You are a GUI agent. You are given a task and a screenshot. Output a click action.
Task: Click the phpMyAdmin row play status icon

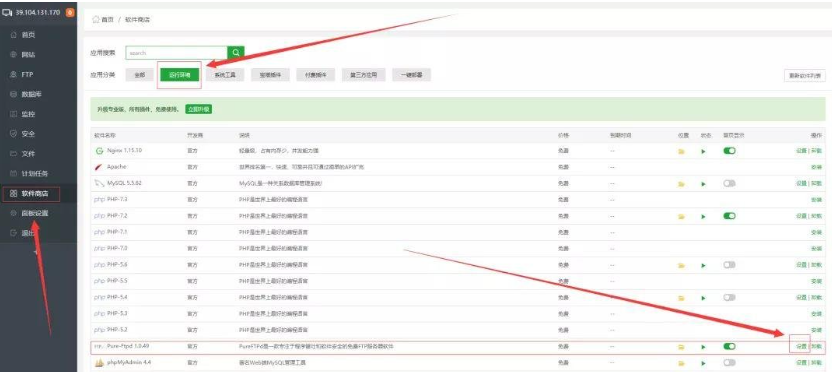click(704, 364)
